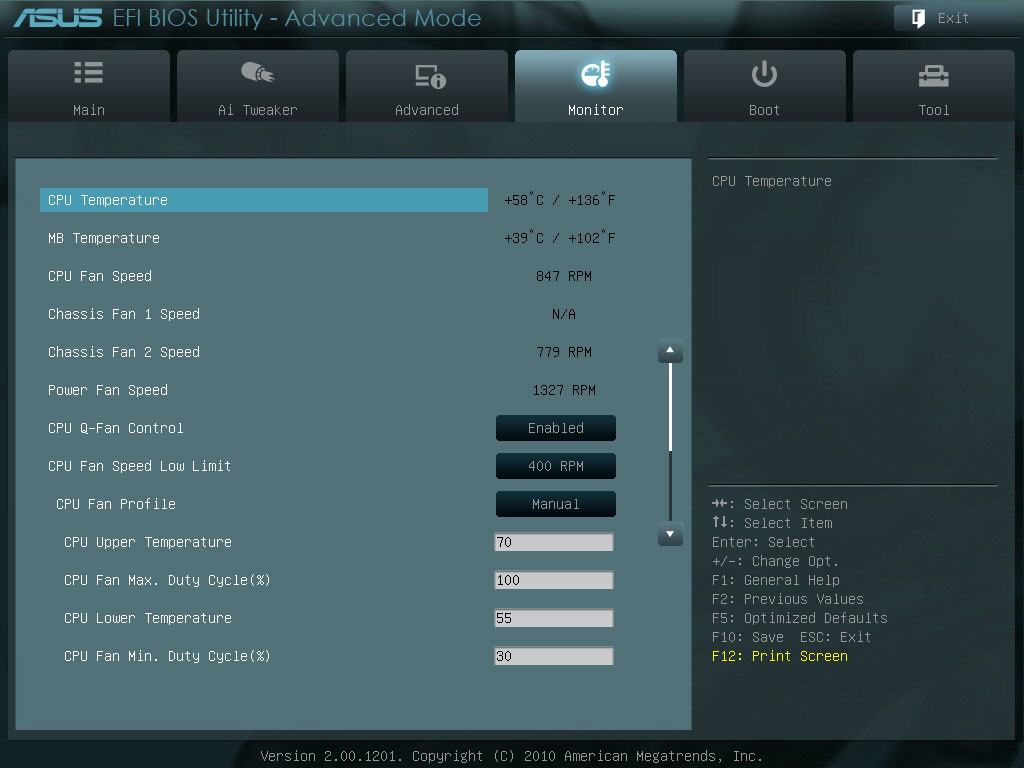
Task: Click the Tool tab toolbox icon
Action: pos(934,76)
